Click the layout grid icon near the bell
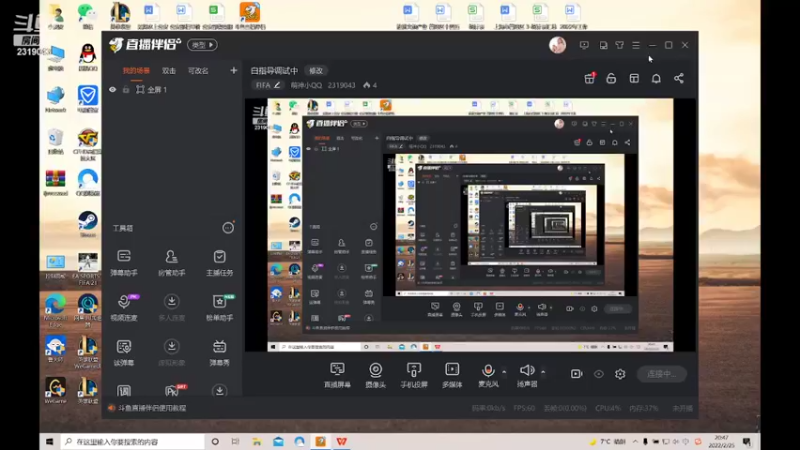The height and width of the screenshot is (450, 800). [x=634, y=79]
